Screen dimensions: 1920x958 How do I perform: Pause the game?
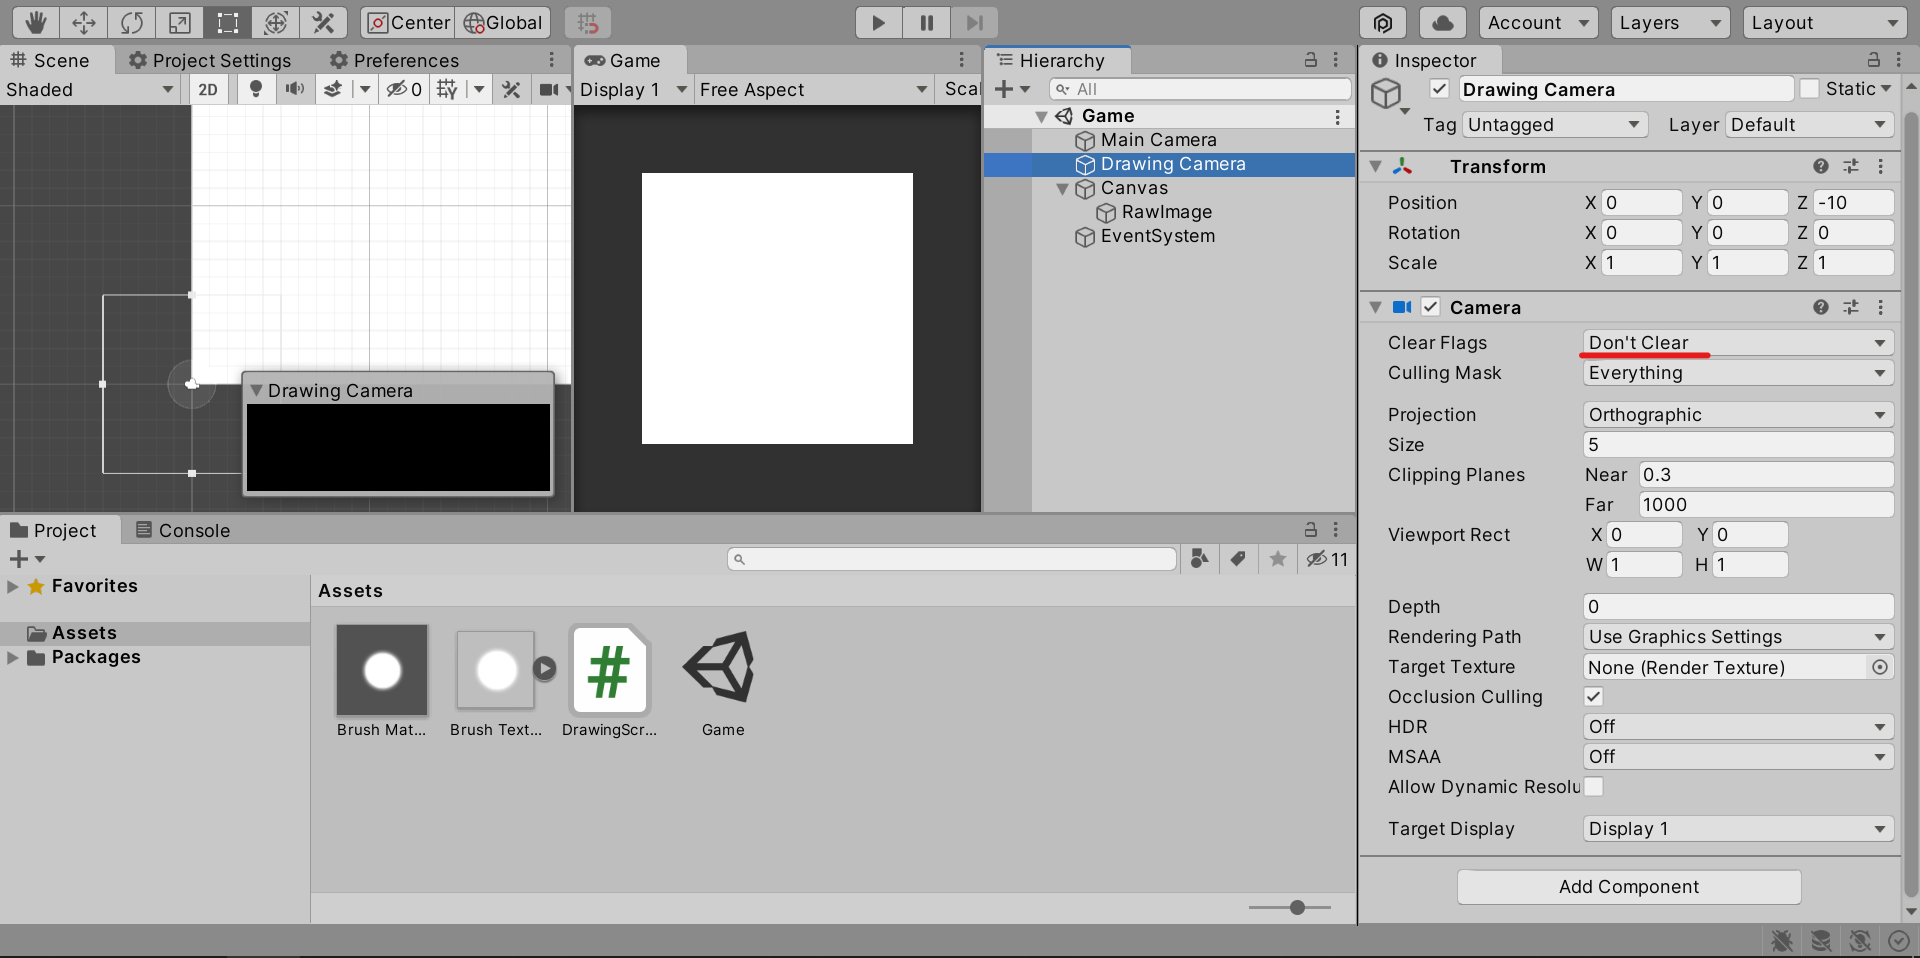(927, 22)
